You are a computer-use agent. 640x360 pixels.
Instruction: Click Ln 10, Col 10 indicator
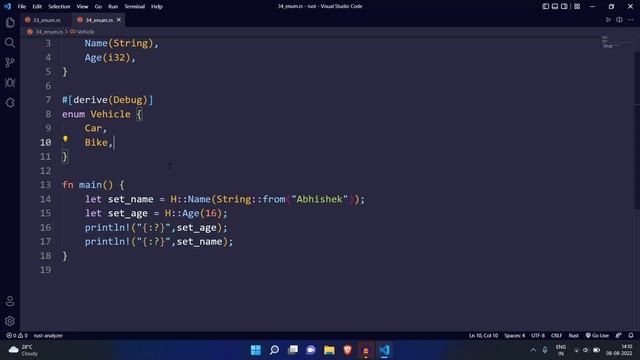[483, 336]
